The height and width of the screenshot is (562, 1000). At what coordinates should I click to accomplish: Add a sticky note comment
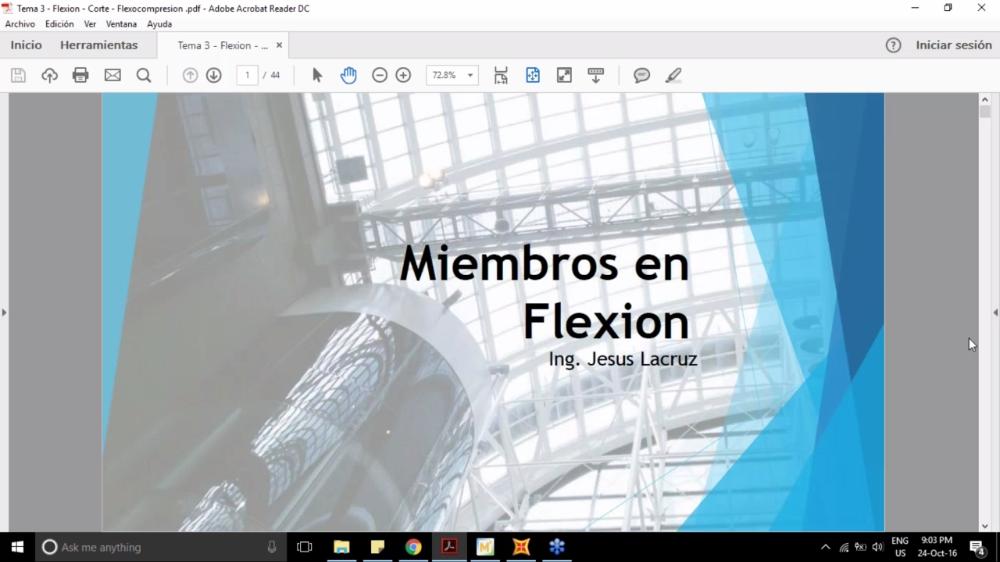[x=642, y=75]
